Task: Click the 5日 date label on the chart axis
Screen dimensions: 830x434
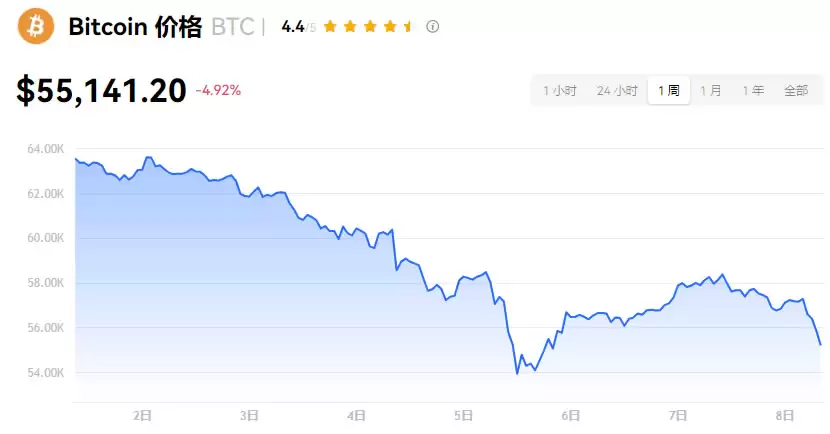Action: (462, 415)
